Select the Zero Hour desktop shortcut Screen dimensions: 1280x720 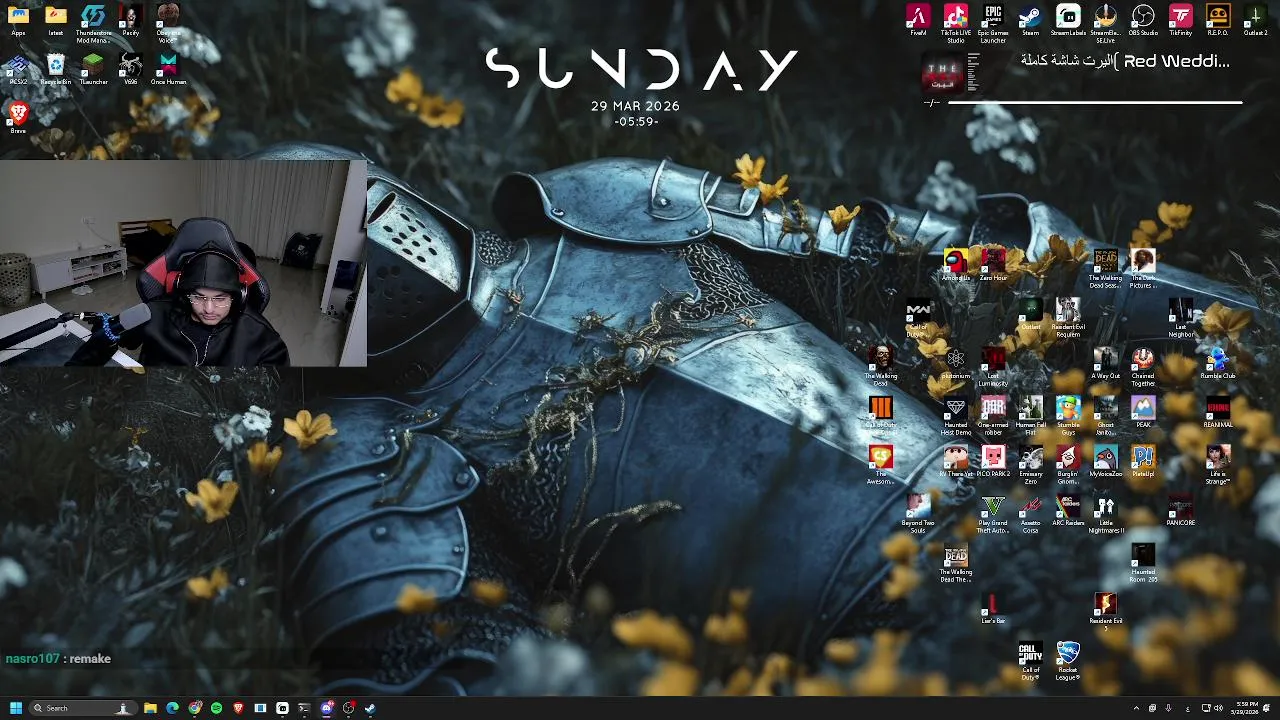point(993,265)
